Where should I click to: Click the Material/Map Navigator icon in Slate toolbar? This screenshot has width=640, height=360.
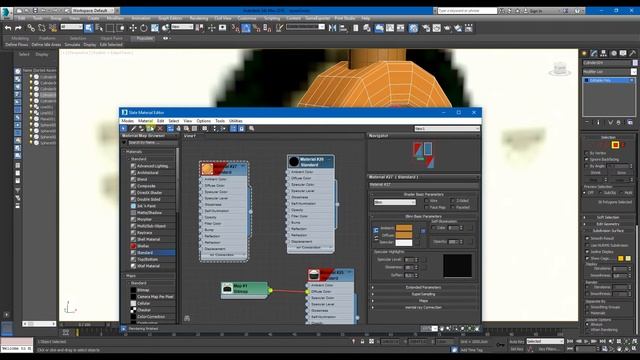coord(233,129)
